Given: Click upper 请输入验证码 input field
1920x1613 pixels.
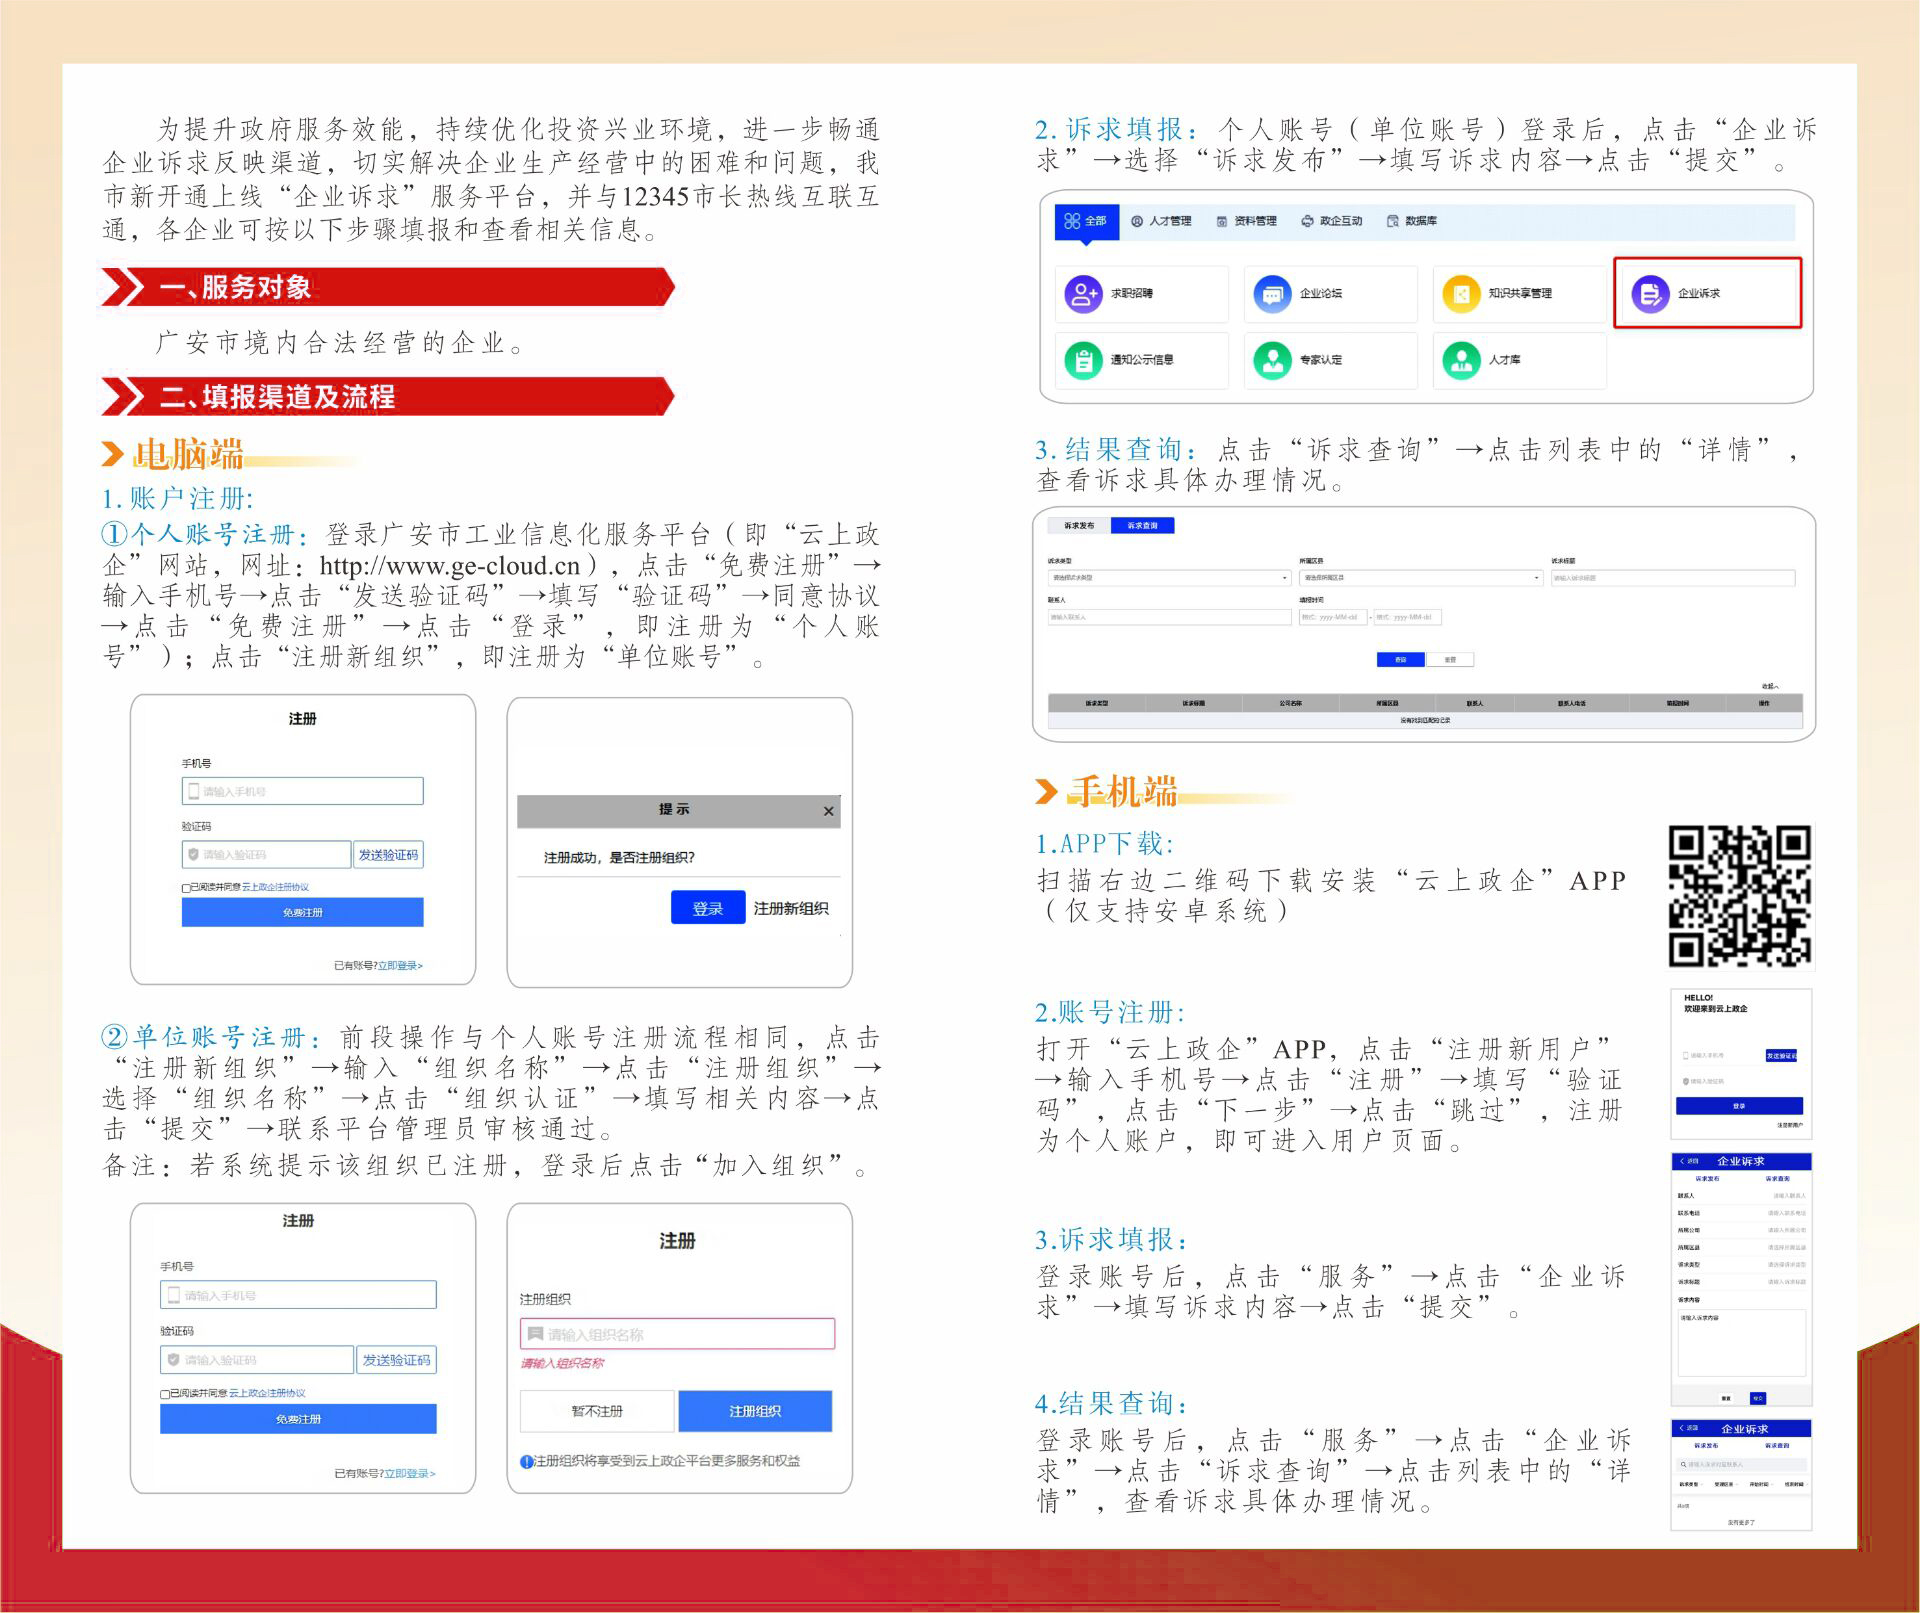Looking at the screenshot, I should click(x=266, y=855).
